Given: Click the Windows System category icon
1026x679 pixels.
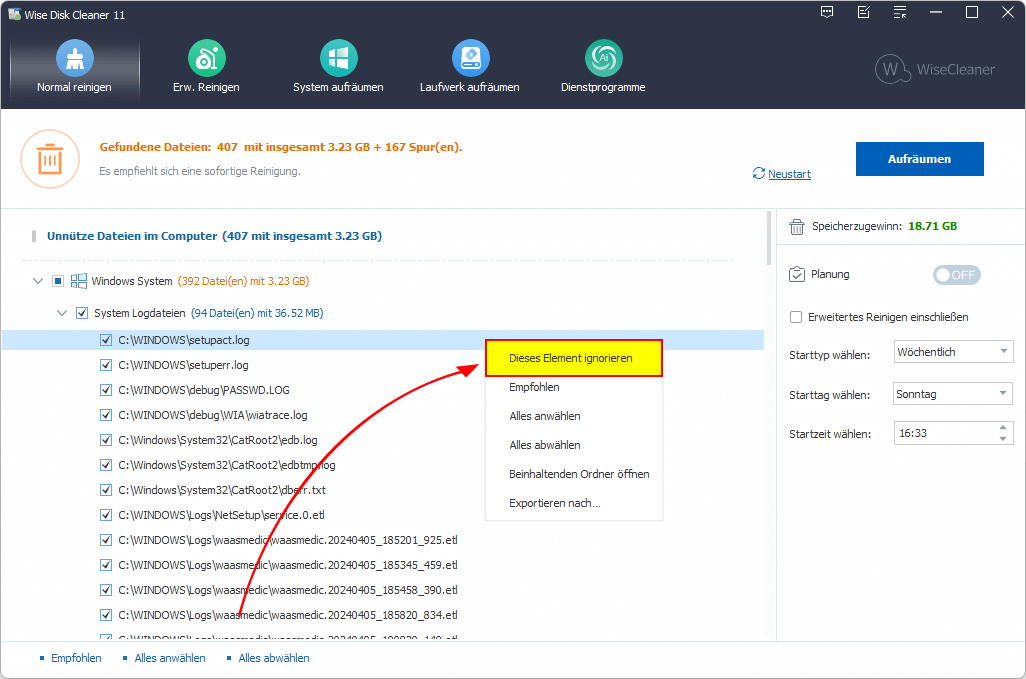Looking at the screenshot, I should (x=79, y=281).
